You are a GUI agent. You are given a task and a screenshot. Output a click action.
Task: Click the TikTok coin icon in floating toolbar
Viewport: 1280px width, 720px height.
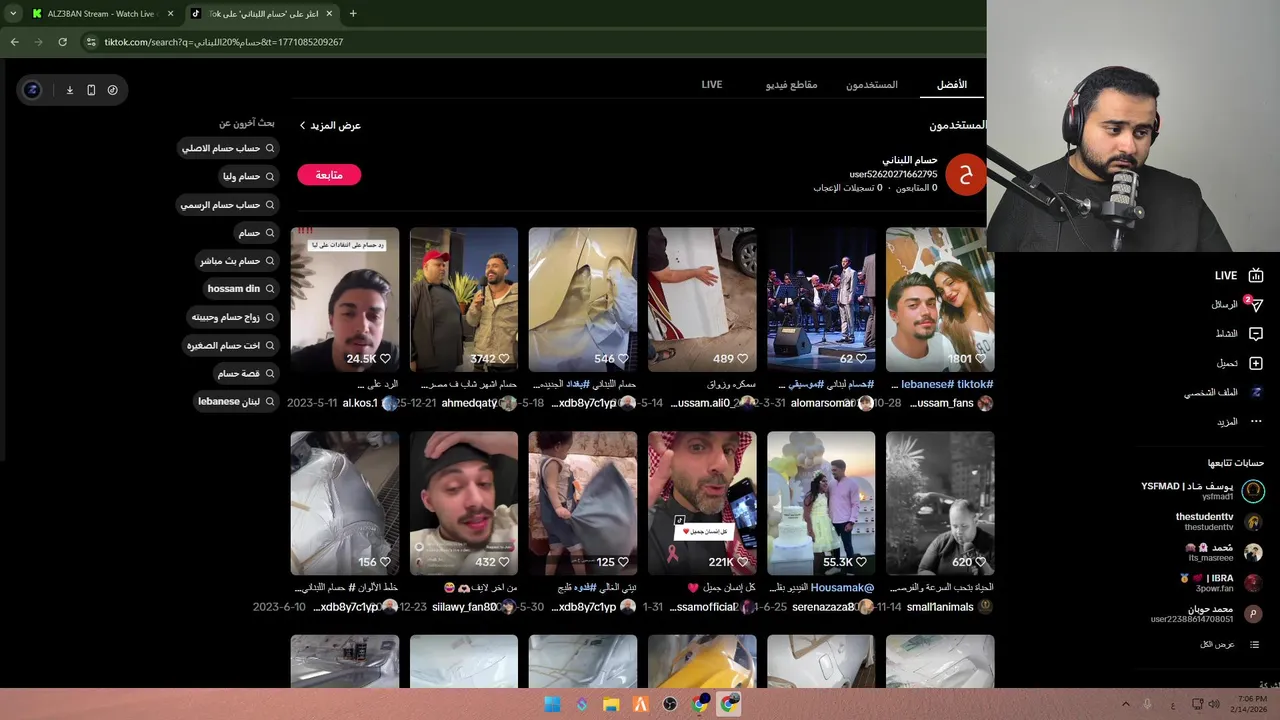click(x=112, y=90)
